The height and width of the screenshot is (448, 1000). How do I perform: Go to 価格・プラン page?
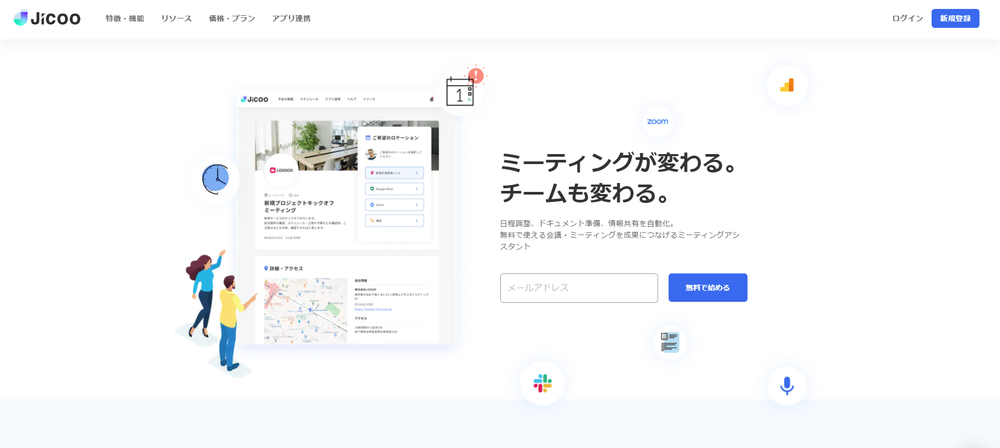tap(232, 19)
